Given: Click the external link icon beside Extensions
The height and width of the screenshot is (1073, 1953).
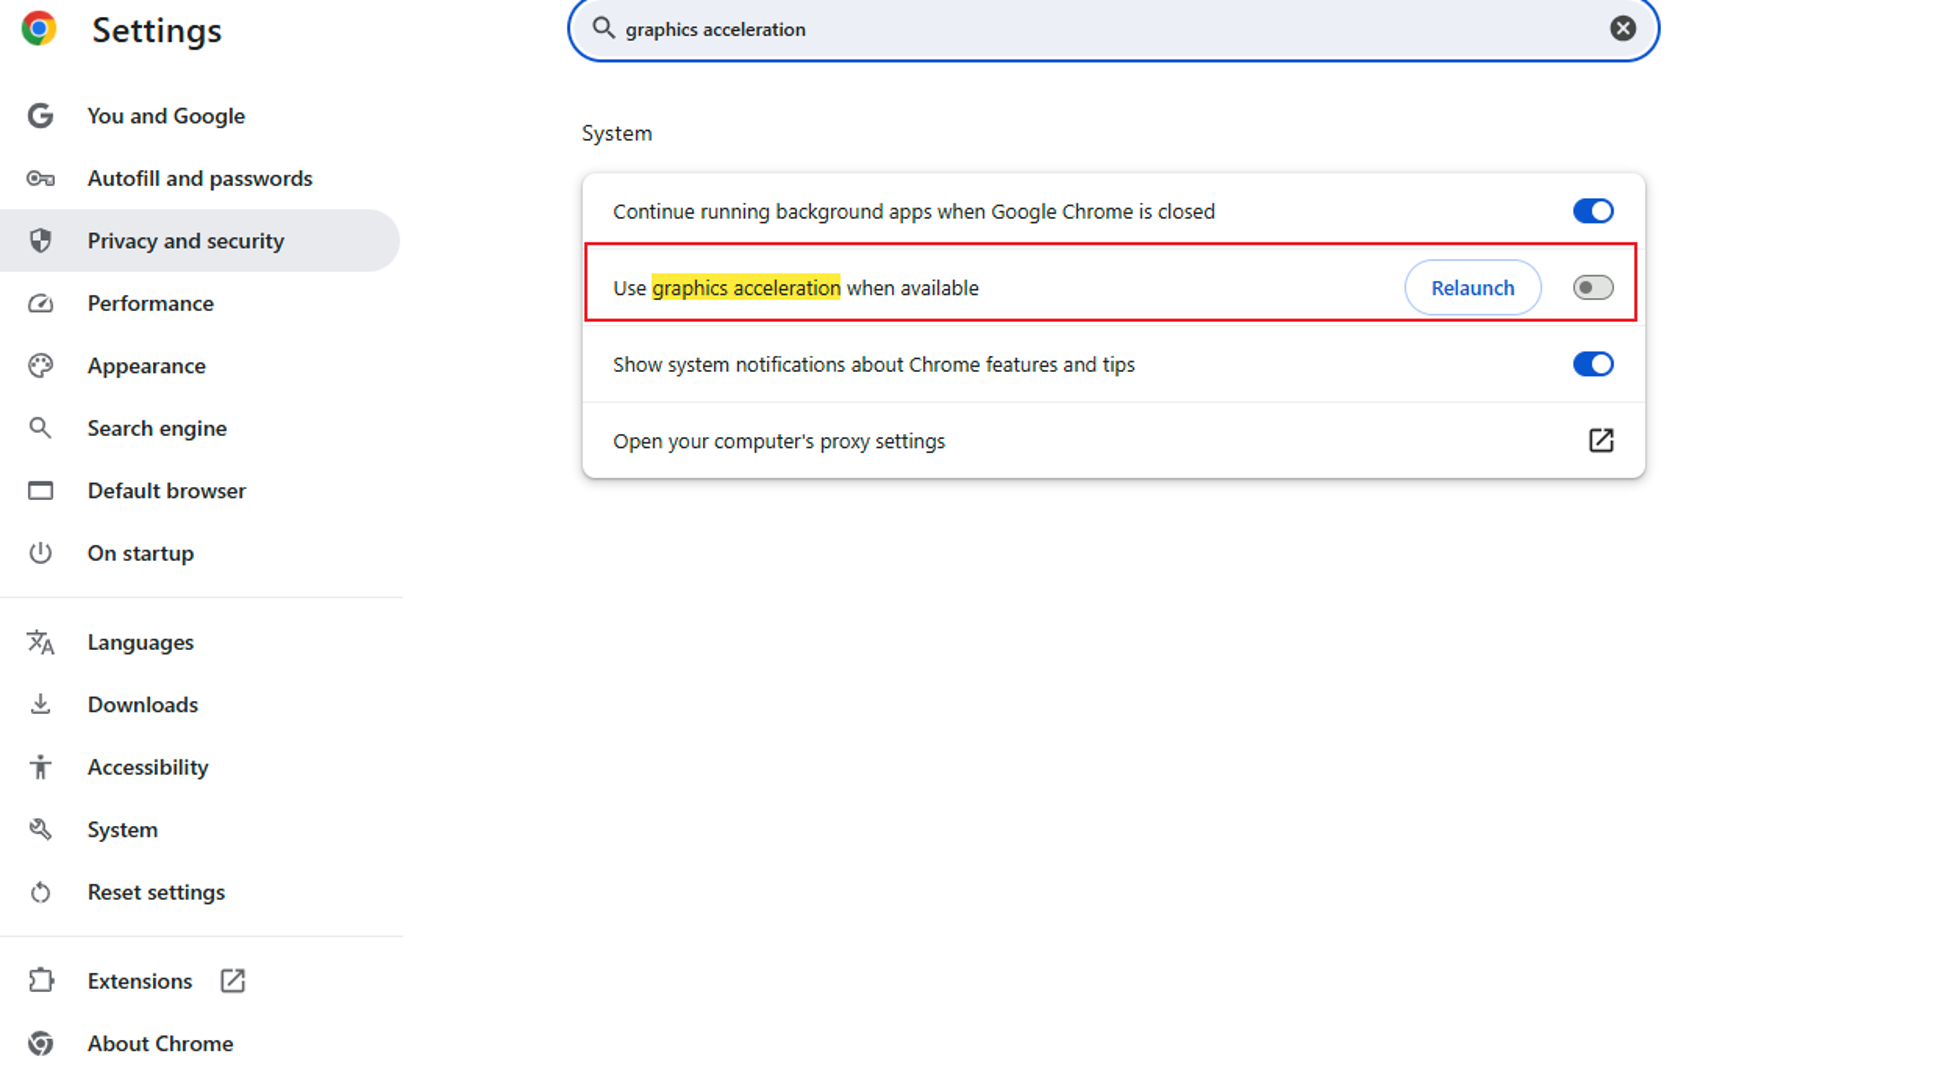Looking at the screenshot, I should coord(232,981).
